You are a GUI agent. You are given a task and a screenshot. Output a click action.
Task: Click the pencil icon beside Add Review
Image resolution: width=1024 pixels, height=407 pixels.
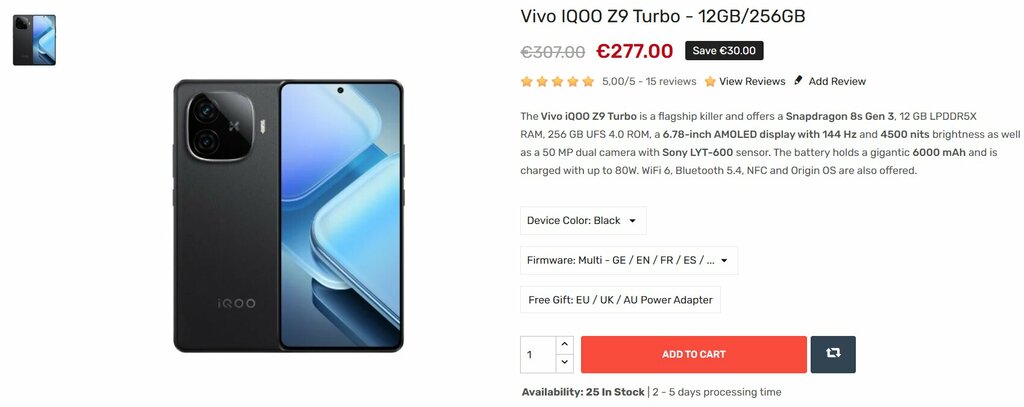point(798,81)
